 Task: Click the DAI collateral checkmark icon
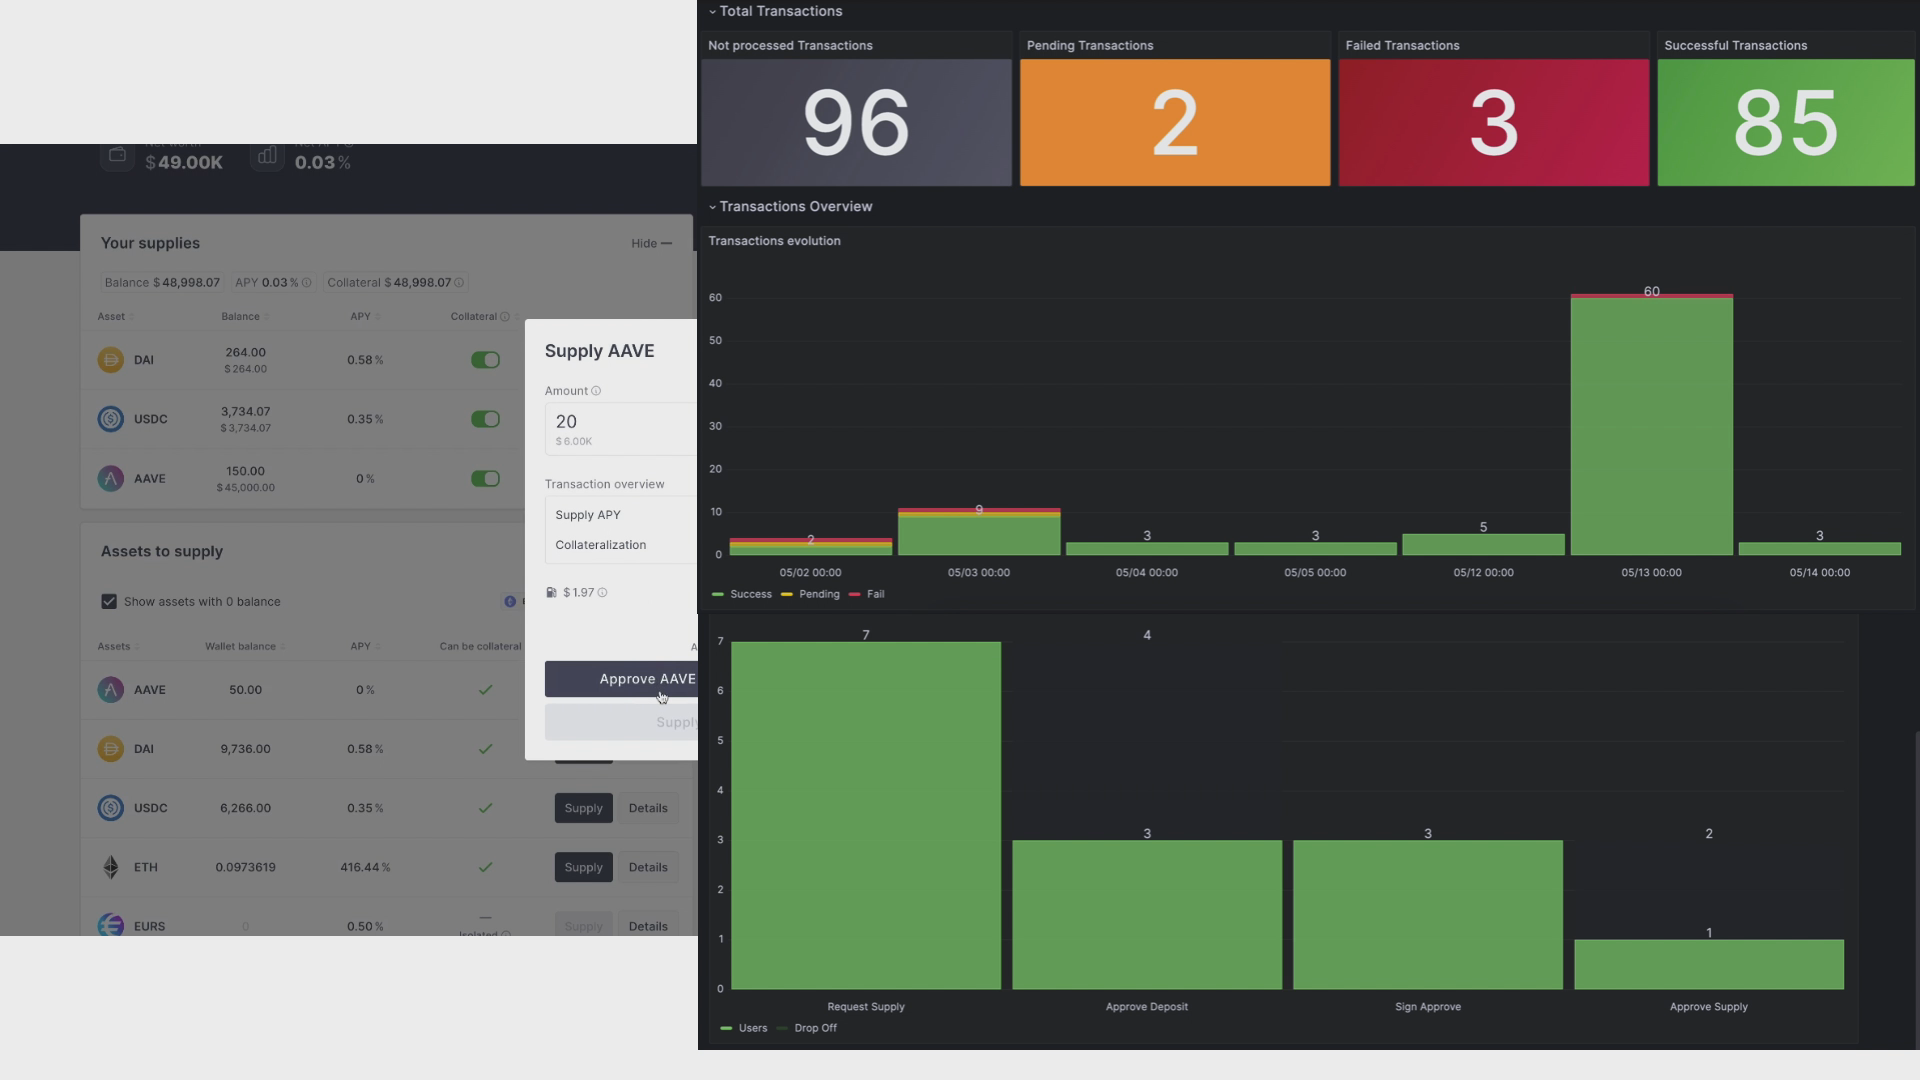[485, 749]
